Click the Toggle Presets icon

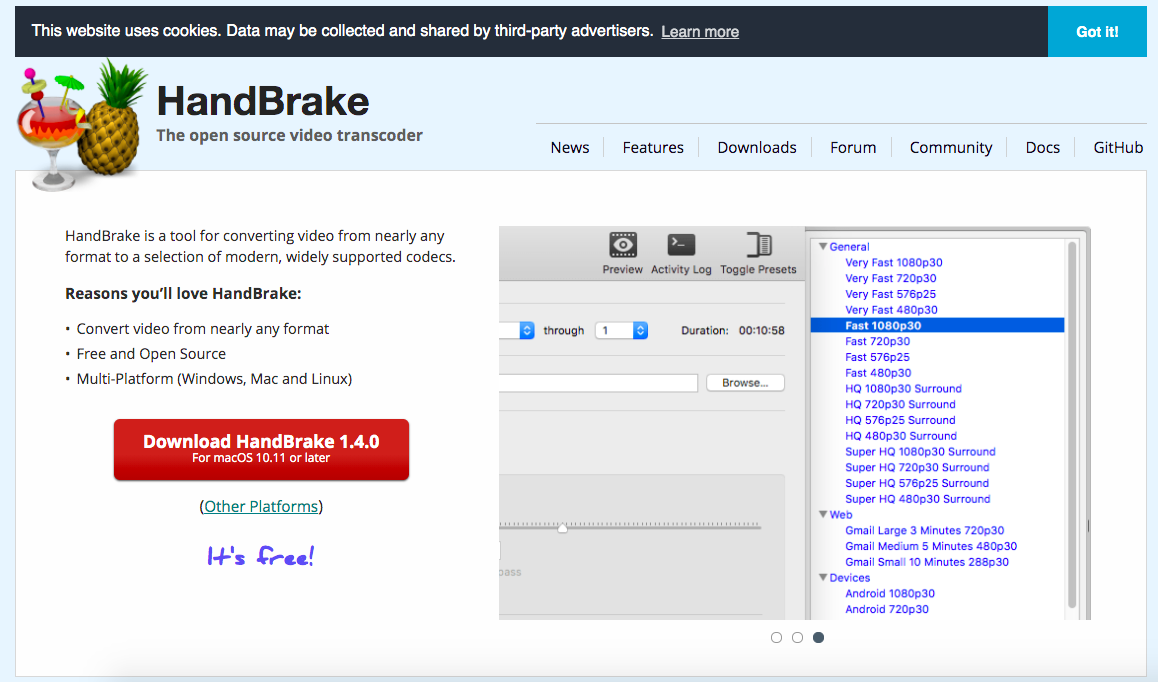758,245
